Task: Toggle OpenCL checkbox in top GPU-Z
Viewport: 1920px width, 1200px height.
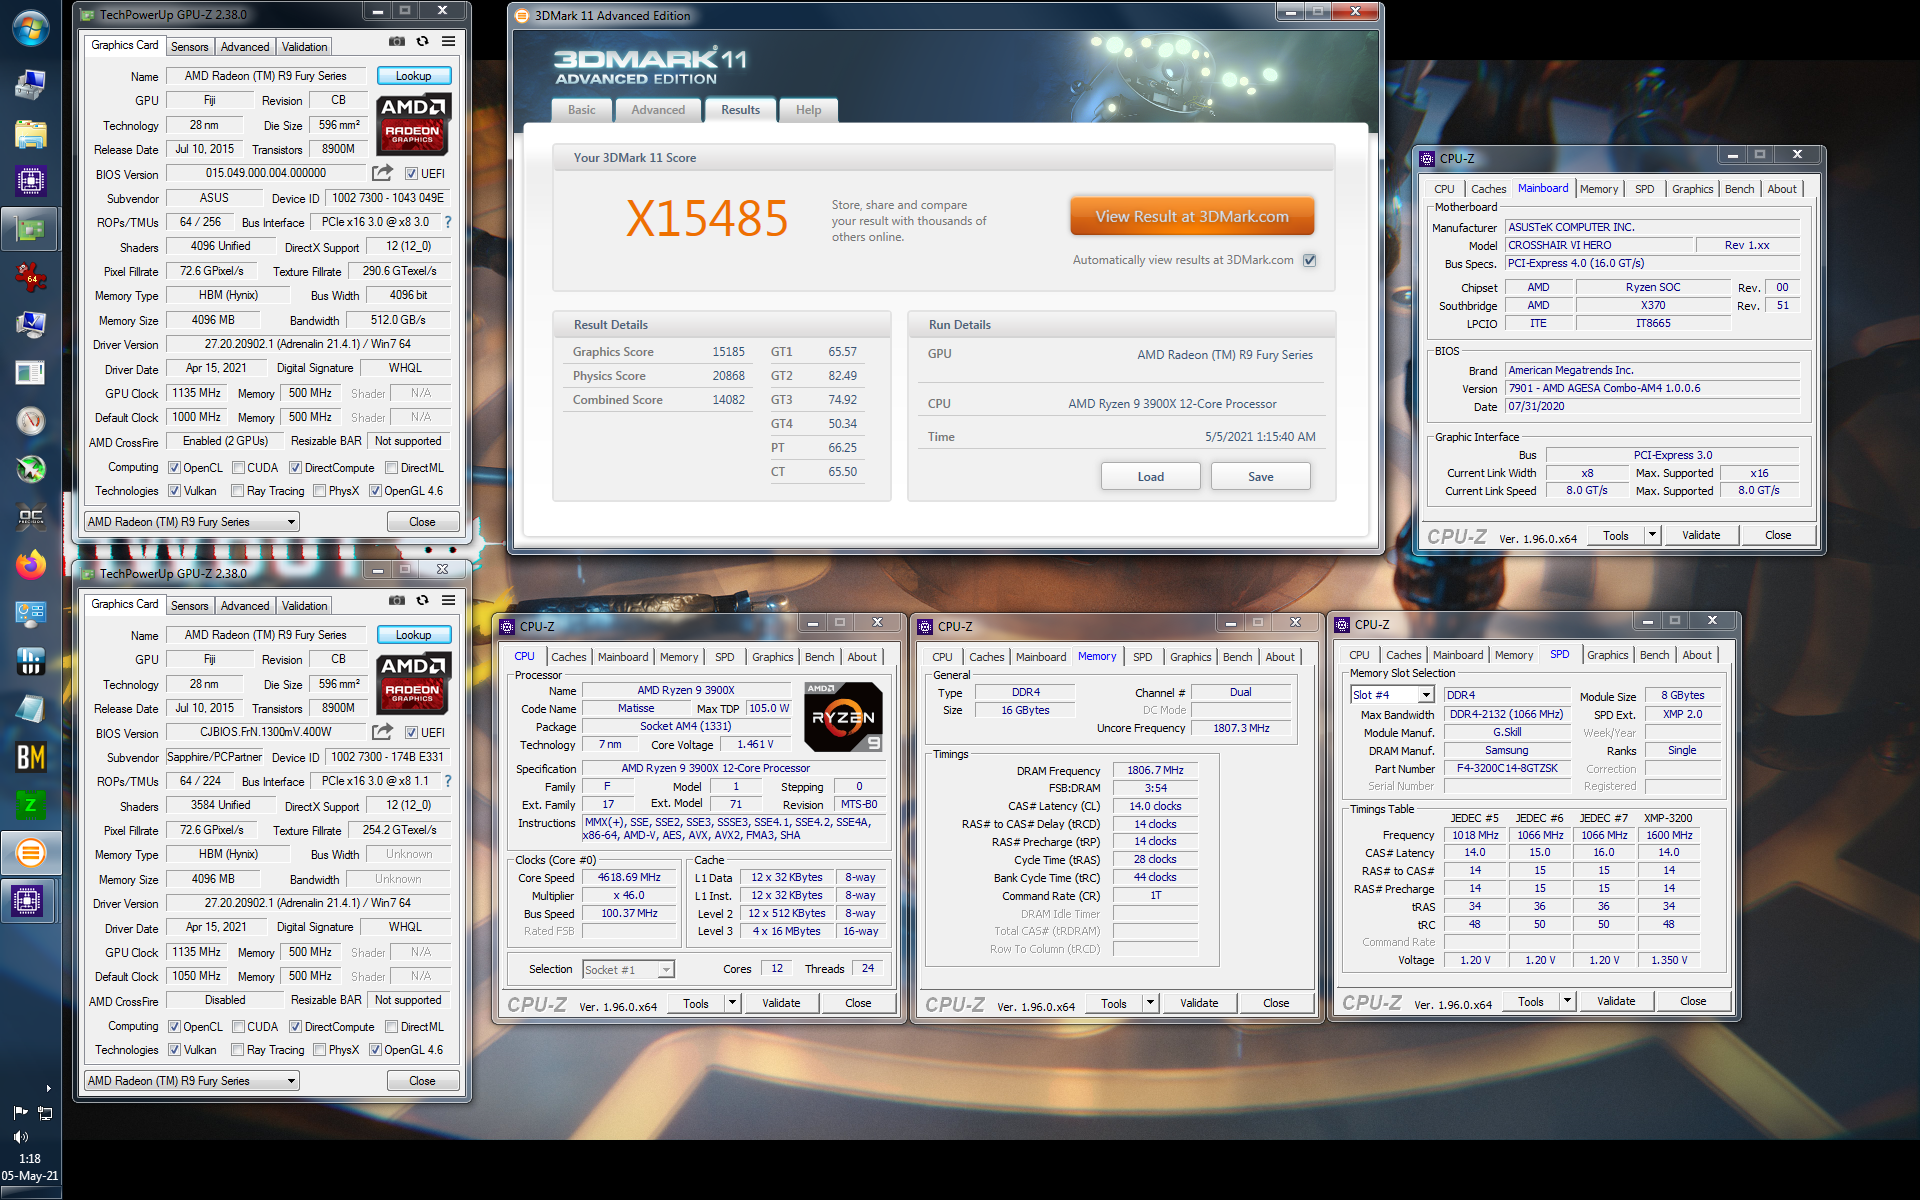Action: [174, 468]
